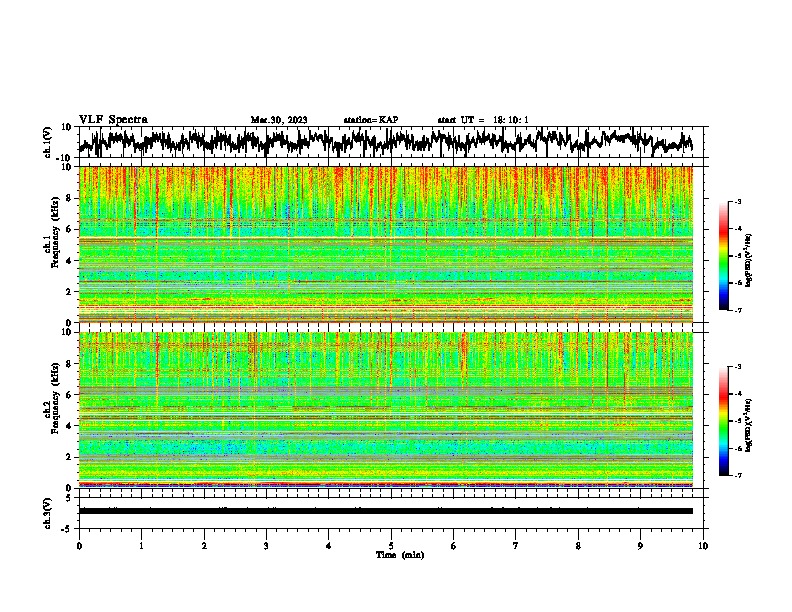Viewport: 792px width, 612px height.
Task: Click the ch.2 frequency axis "2" tick label
Action: [x=69, y=457]
